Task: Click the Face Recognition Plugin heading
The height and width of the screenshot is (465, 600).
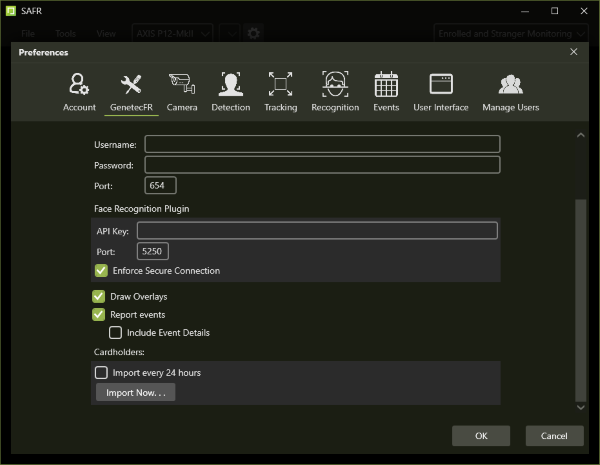Action: click(142, 209)
